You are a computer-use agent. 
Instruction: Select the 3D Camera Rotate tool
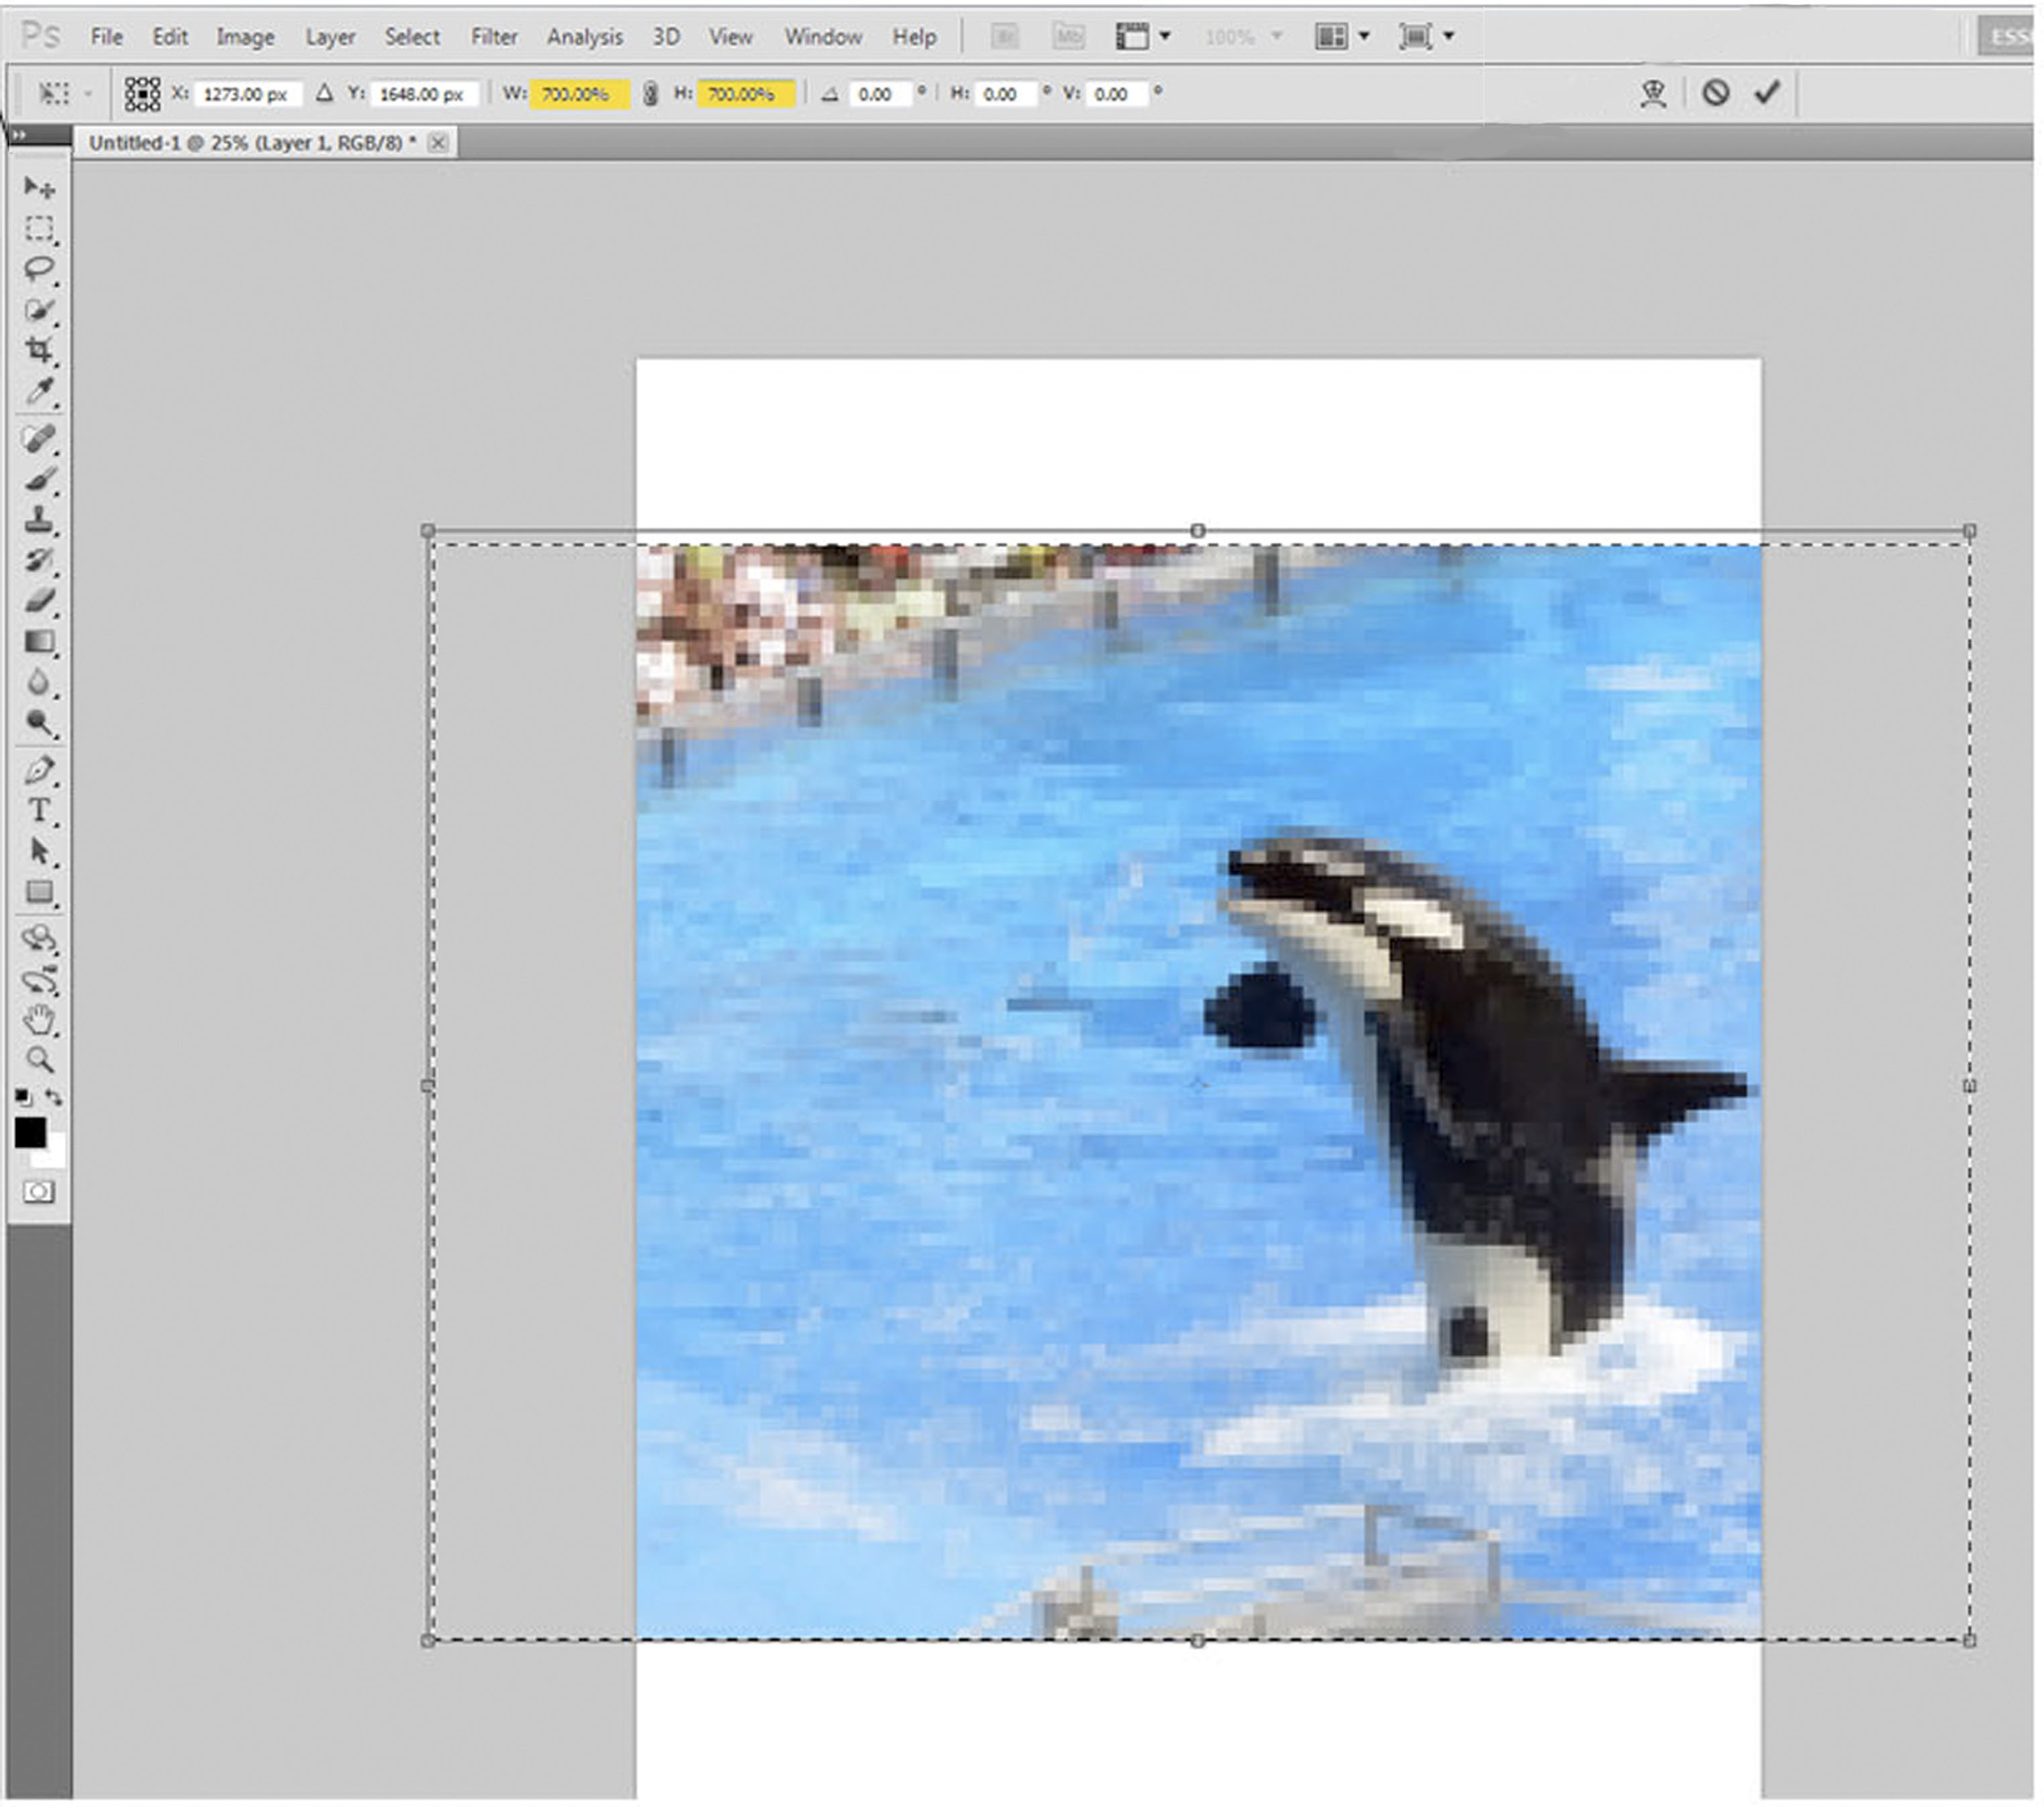coord(39,980)
